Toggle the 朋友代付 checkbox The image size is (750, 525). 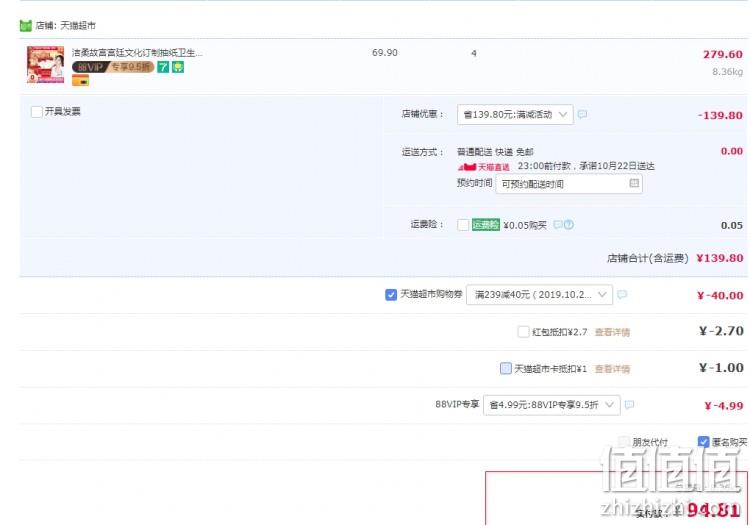(624, 441)
